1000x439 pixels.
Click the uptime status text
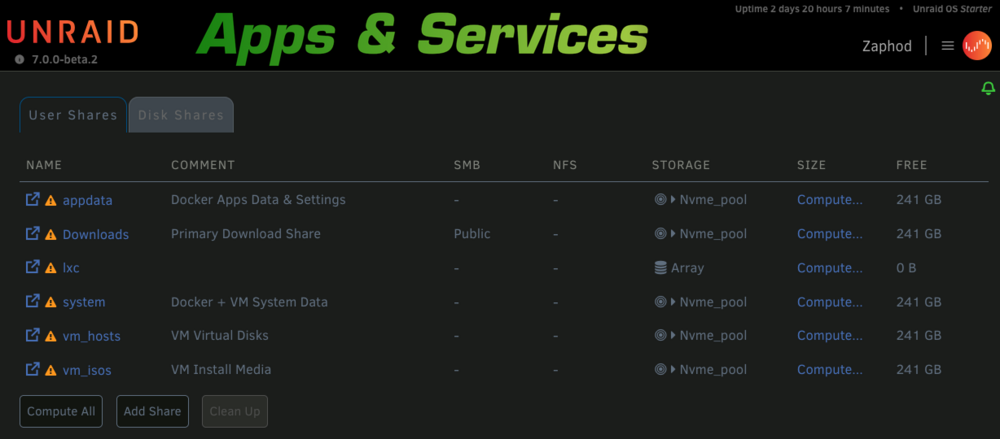(x=812, y=9)
